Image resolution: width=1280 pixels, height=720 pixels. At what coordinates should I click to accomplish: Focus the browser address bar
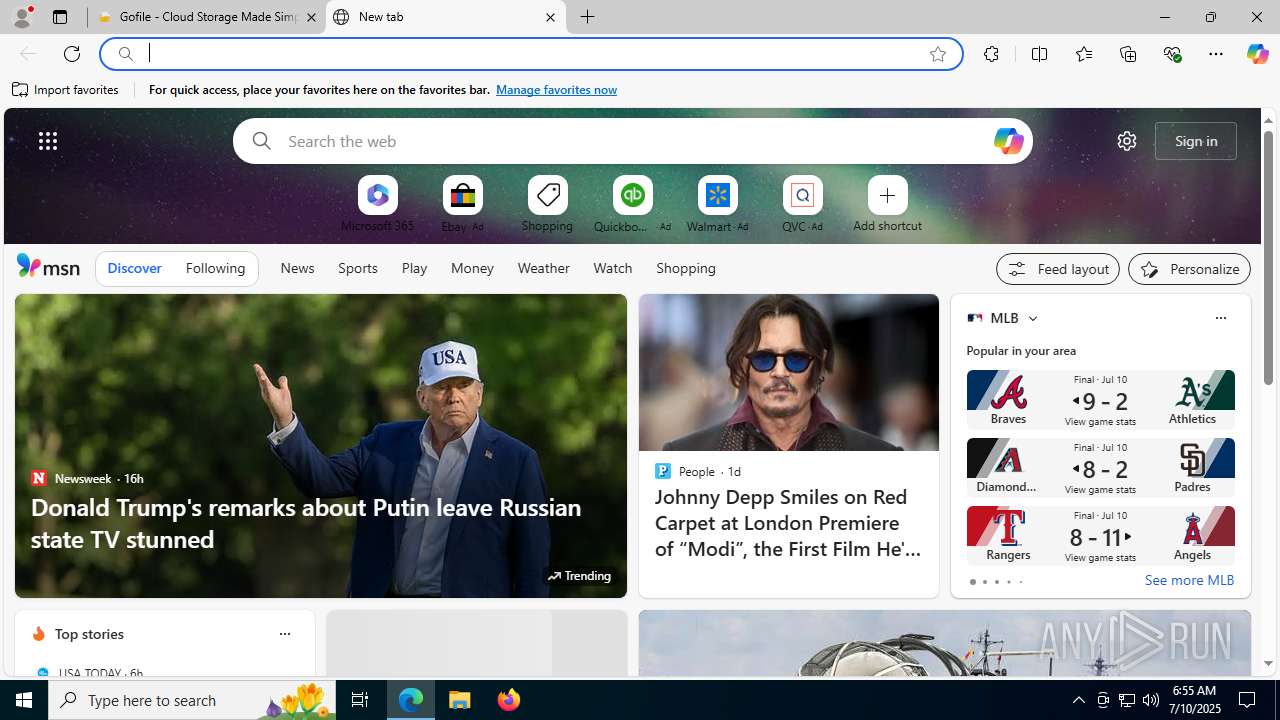coord(530,54)
